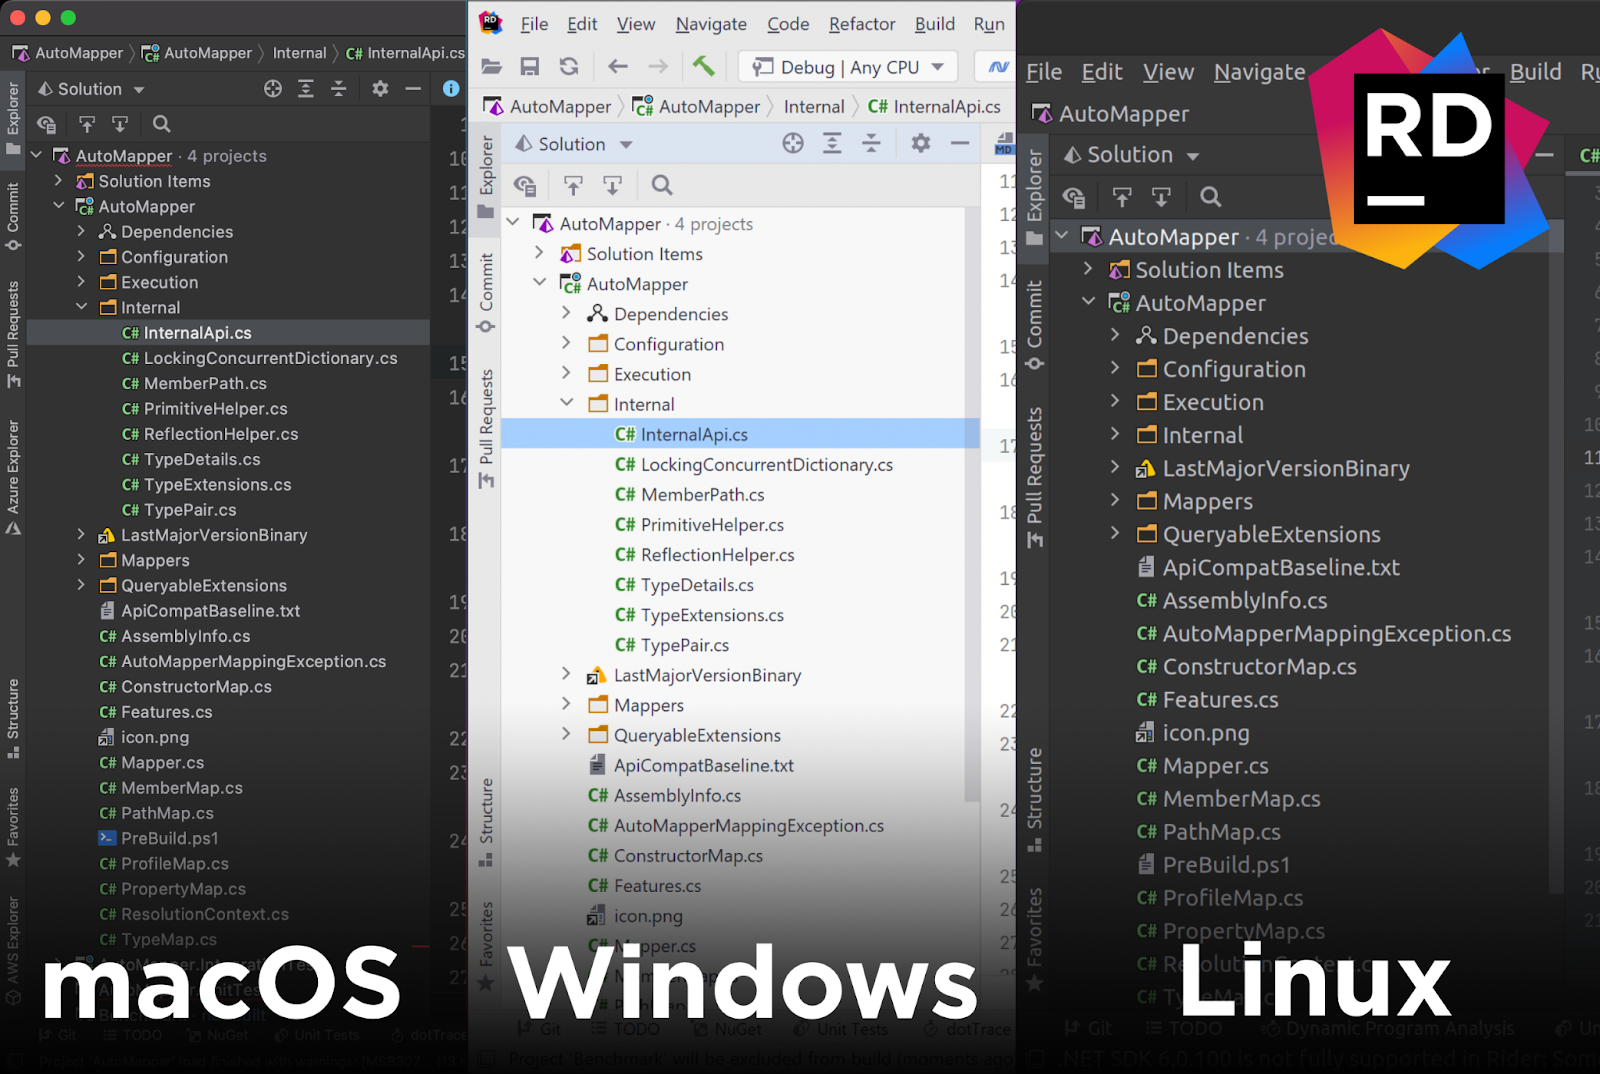
Task: Open Azure Explorer tab in macOS sidebar
Action: [x=13, y=478]
